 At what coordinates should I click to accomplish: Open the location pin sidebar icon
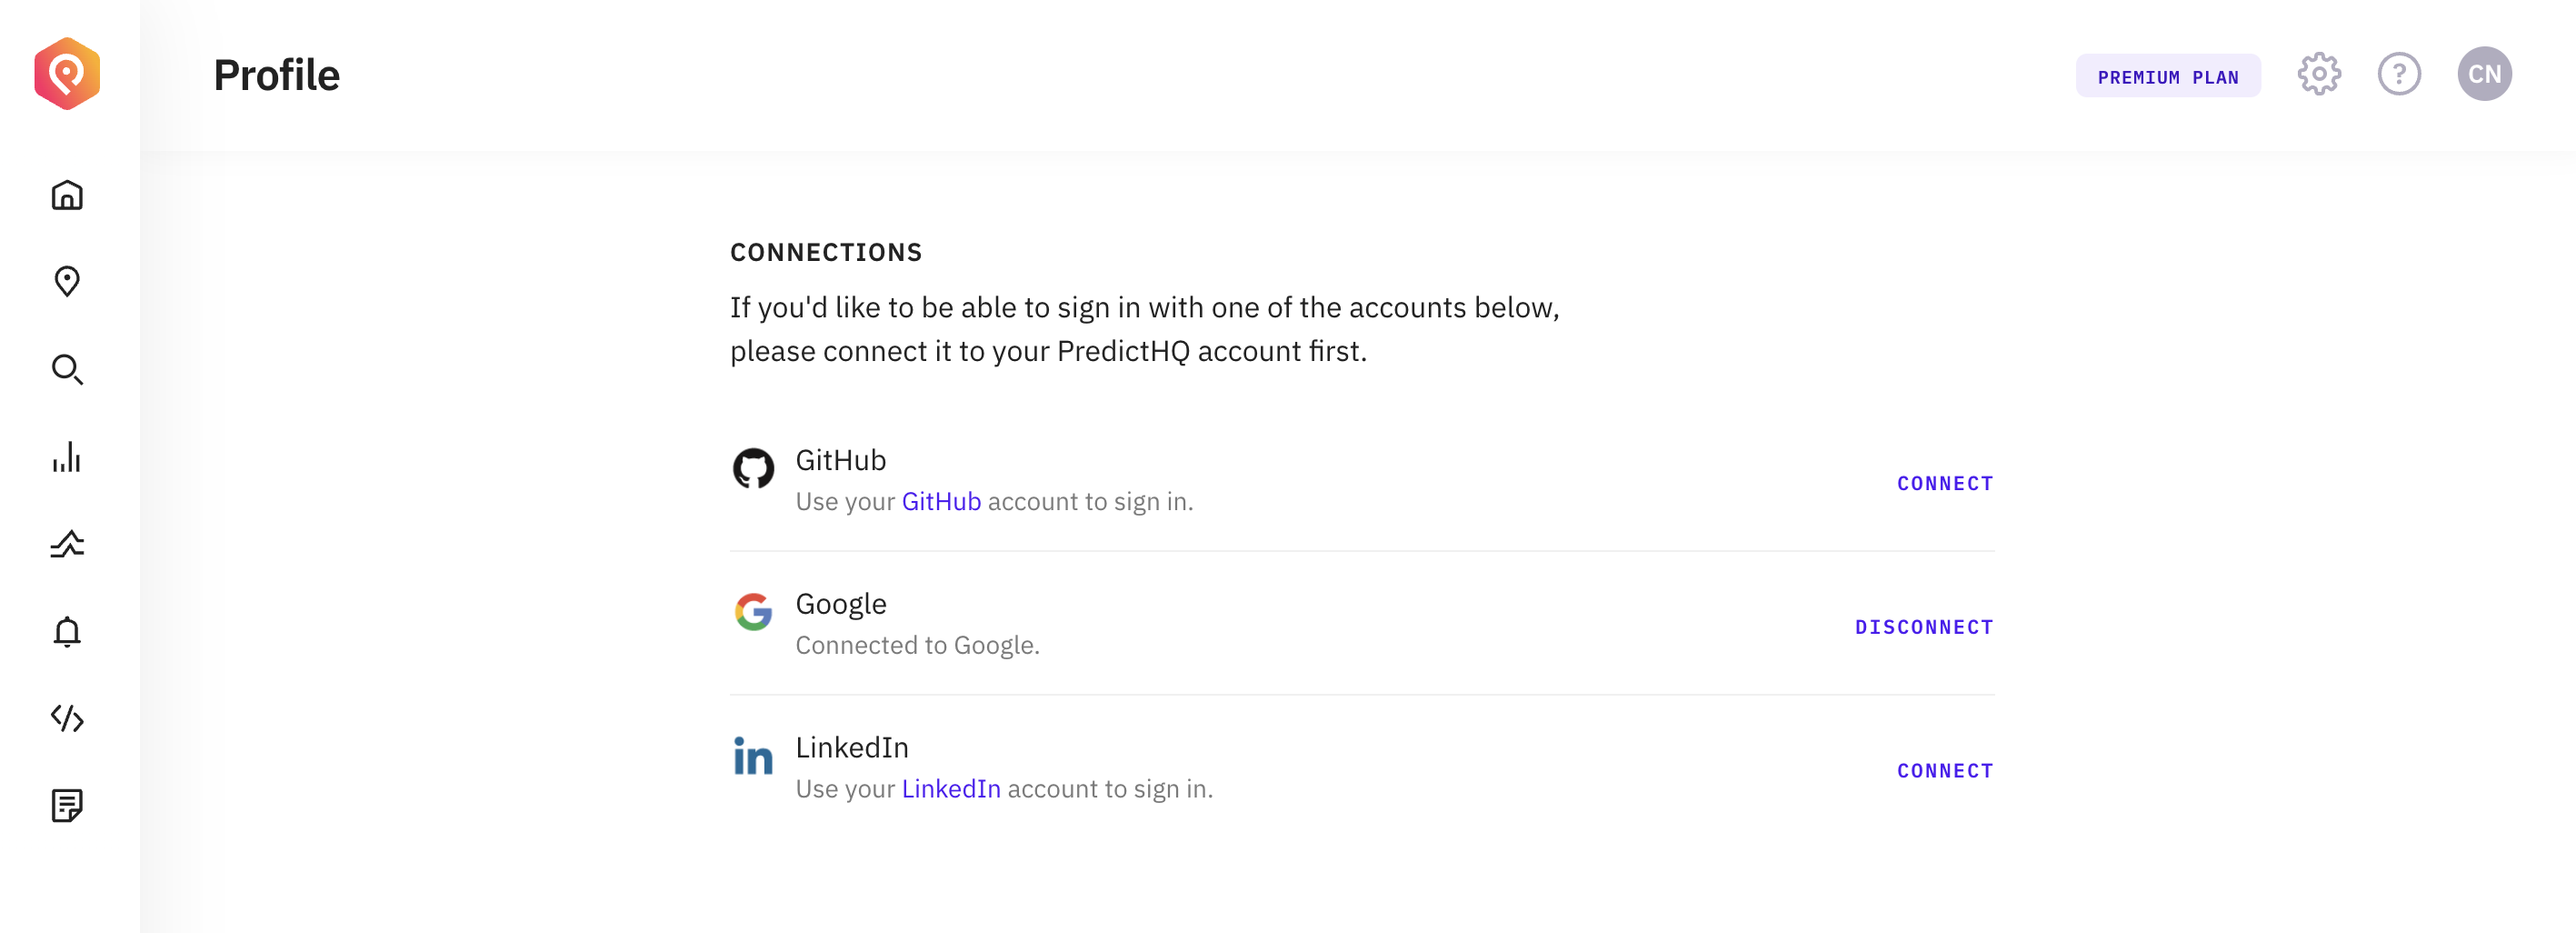pos(67,282)
